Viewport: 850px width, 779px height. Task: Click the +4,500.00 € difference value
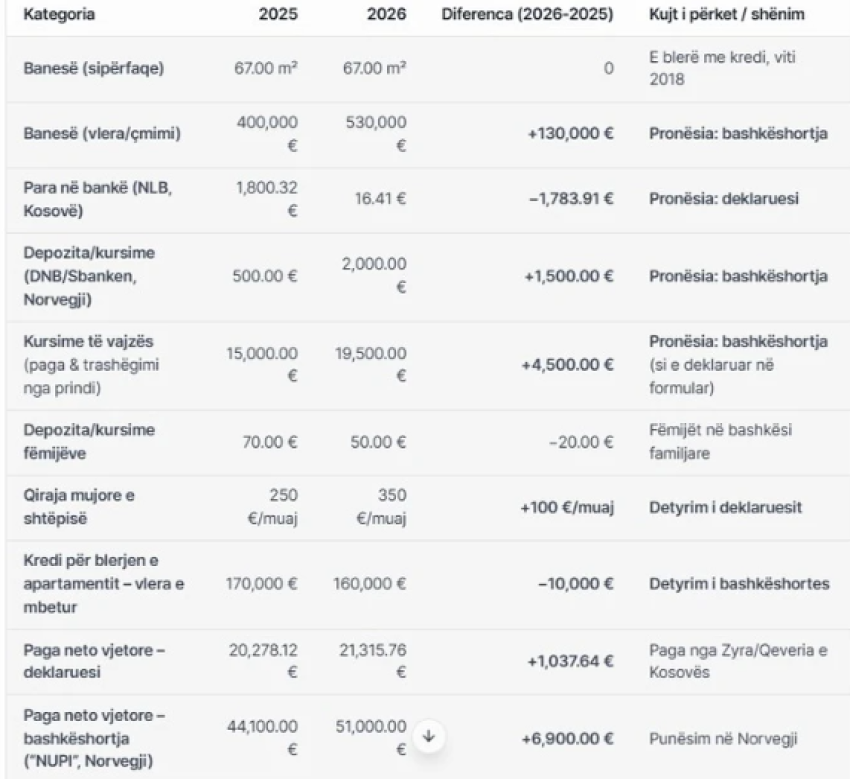[x=567, y=364]
